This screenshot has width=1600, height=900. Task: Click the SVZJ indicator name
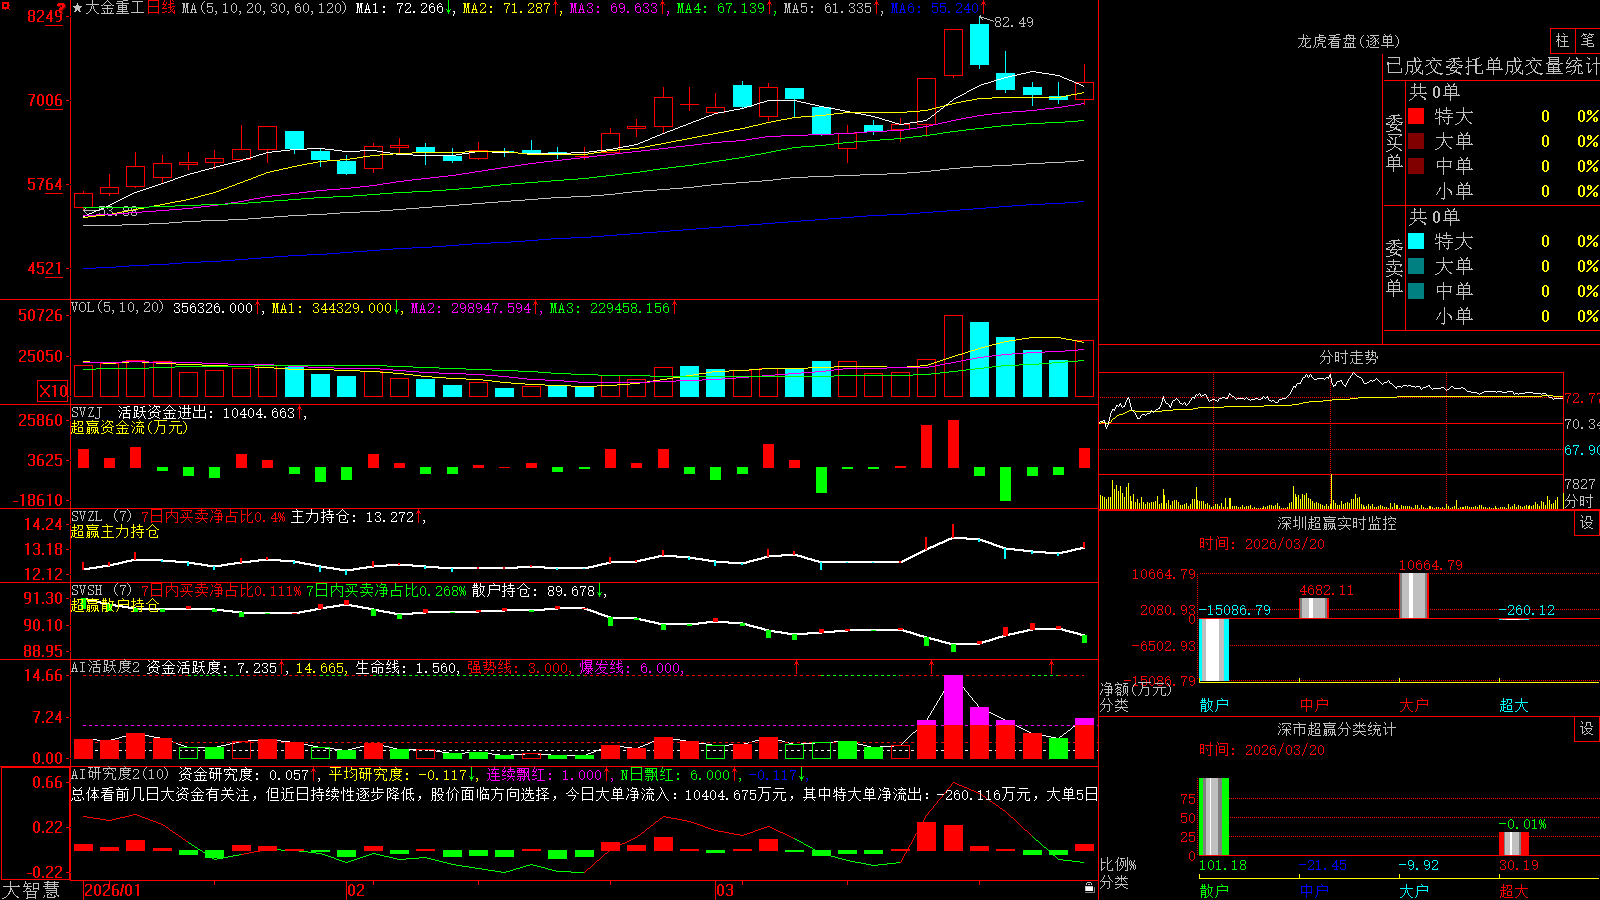click(87, 412)
